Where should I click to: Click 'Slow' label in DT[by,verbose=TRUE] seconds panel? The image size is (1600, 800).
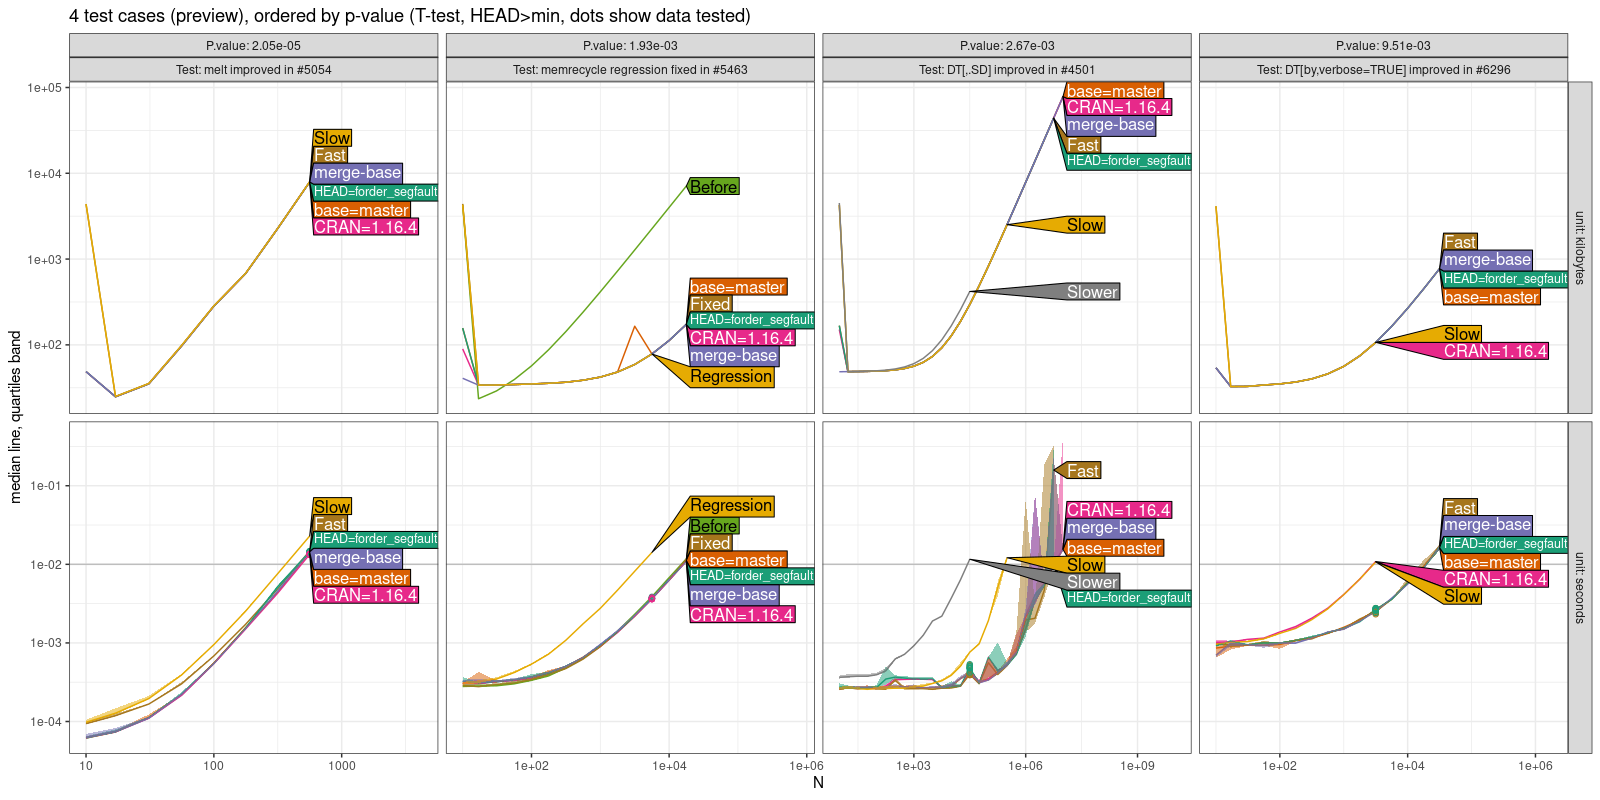1462,596
